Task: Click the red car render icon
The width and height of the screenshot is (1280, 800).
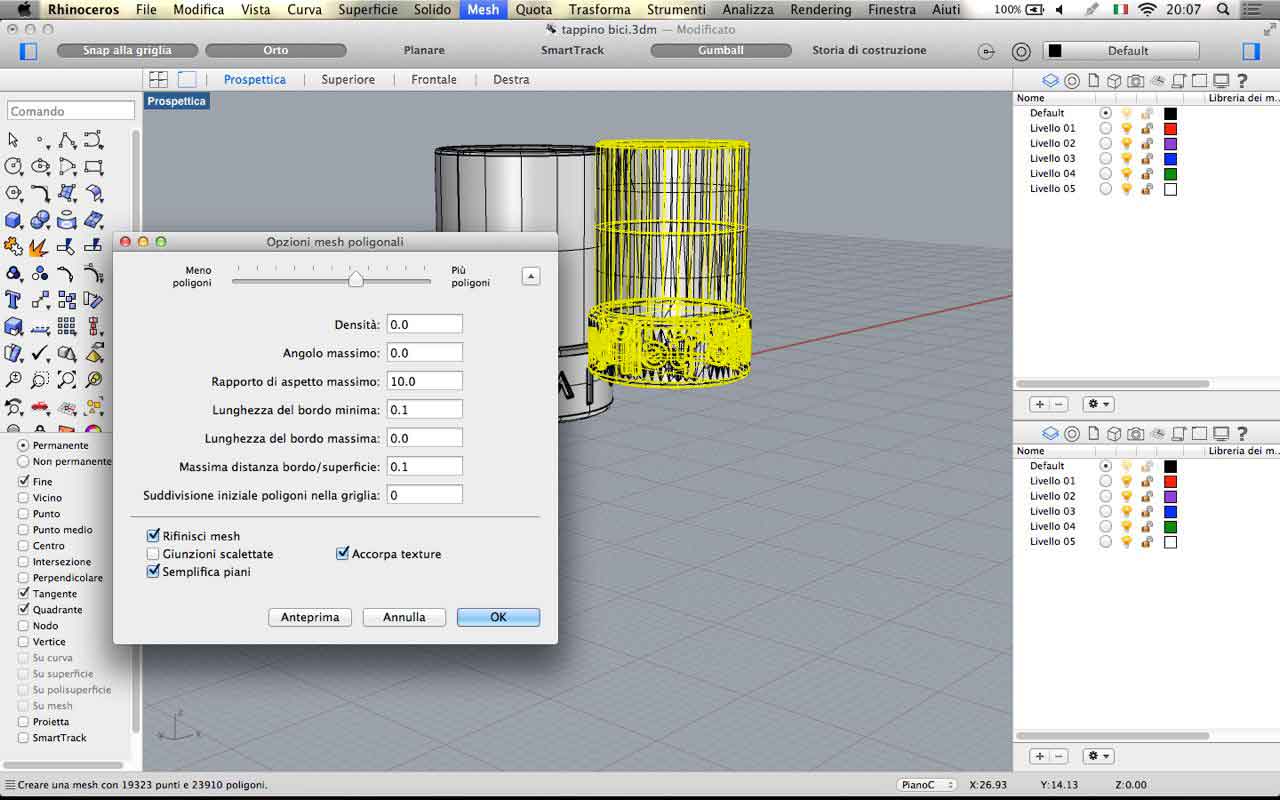Action: click(x=40, y=407)
